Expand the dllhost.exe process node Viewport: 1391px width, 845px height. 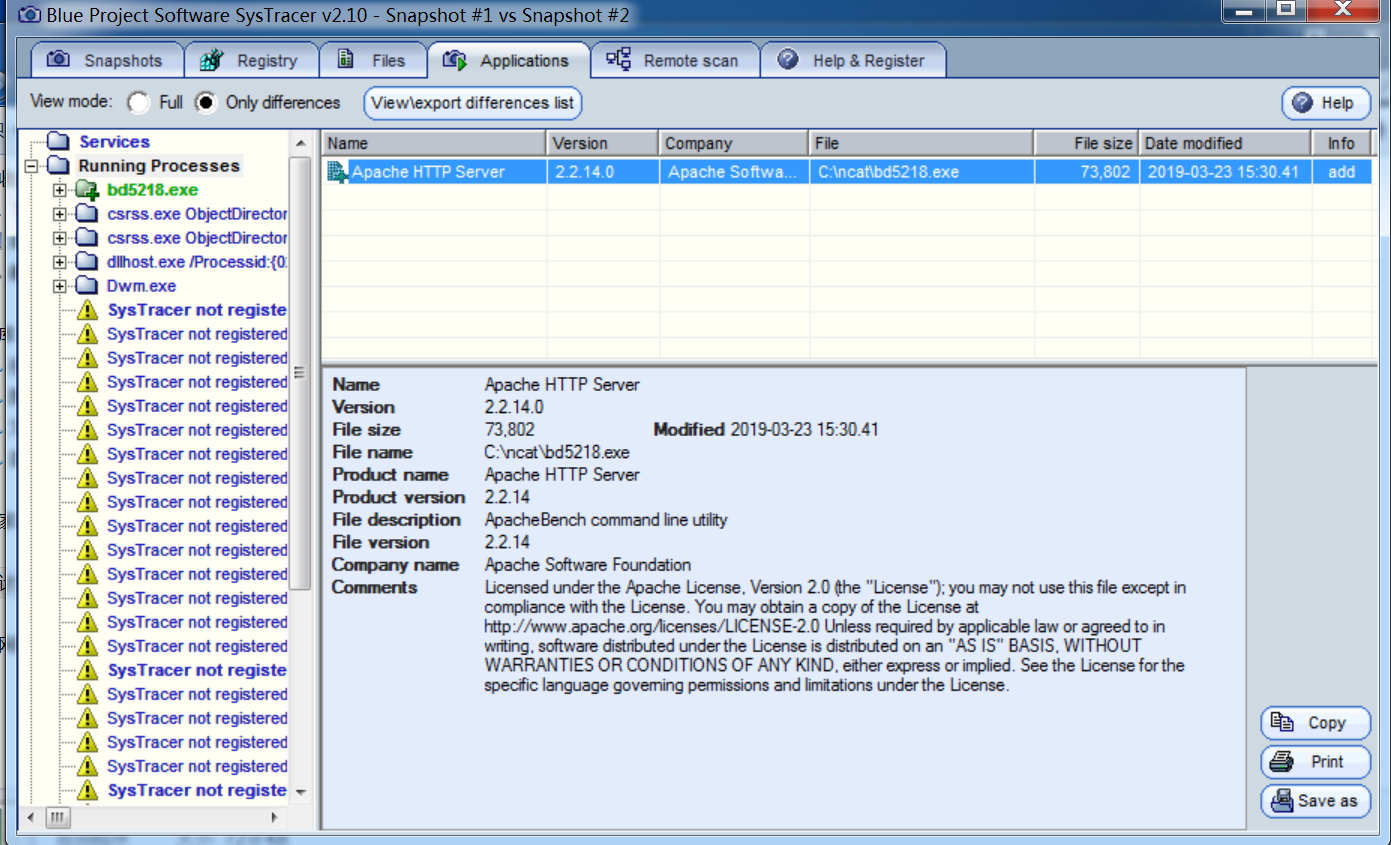pos(60,262)
